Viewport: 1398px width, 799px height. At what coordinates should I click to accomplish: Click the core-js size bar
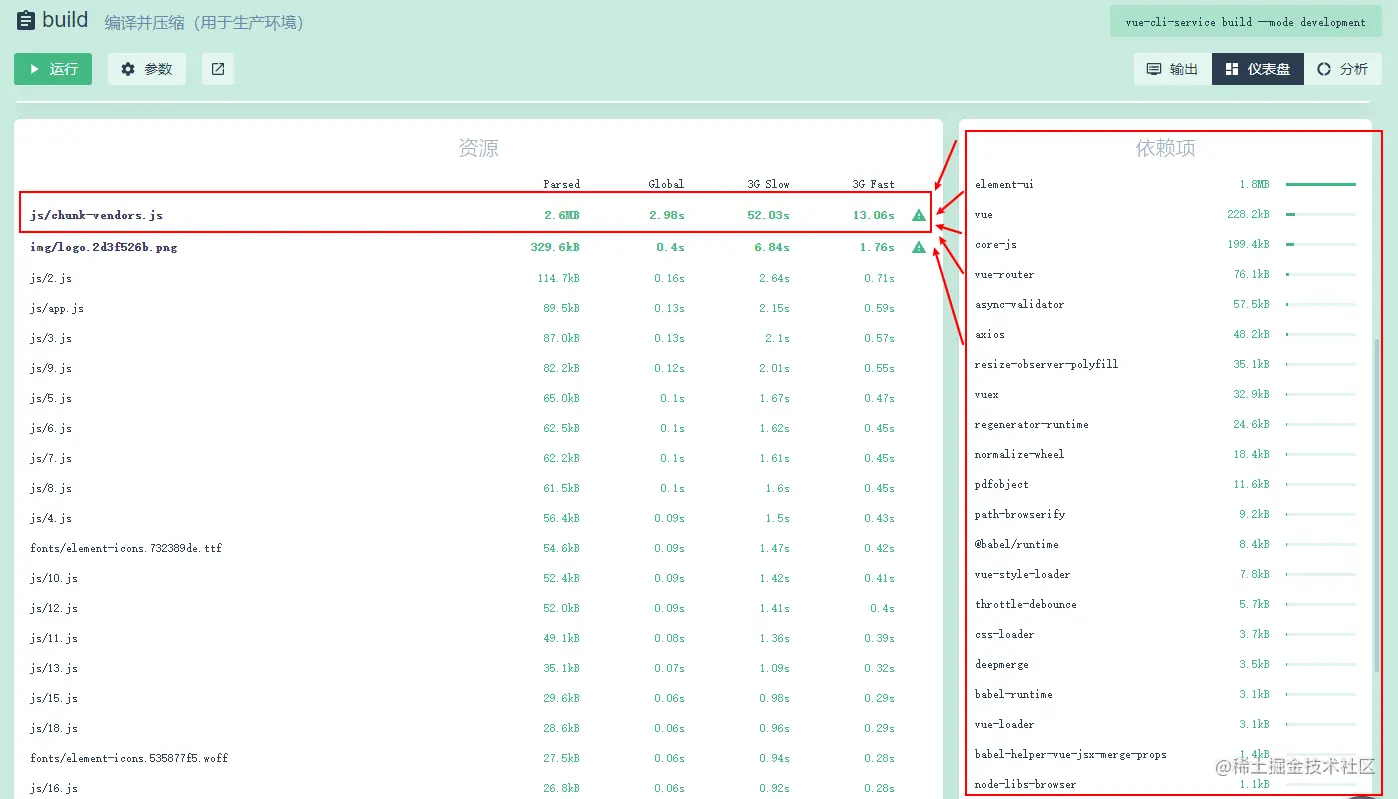click(x=1321, y=244)
